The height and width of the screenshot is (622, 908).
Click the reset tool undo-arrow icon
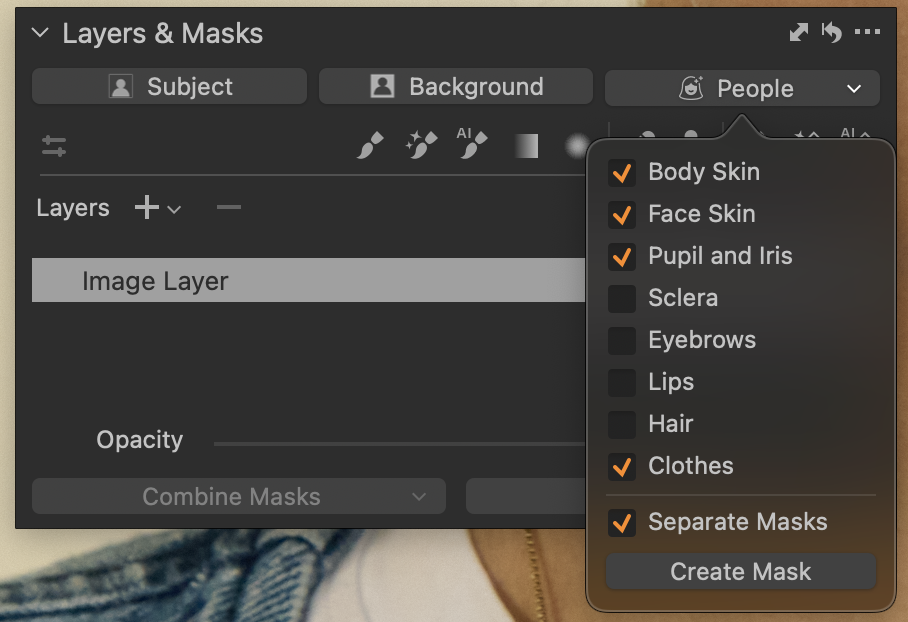click(831, 32)
